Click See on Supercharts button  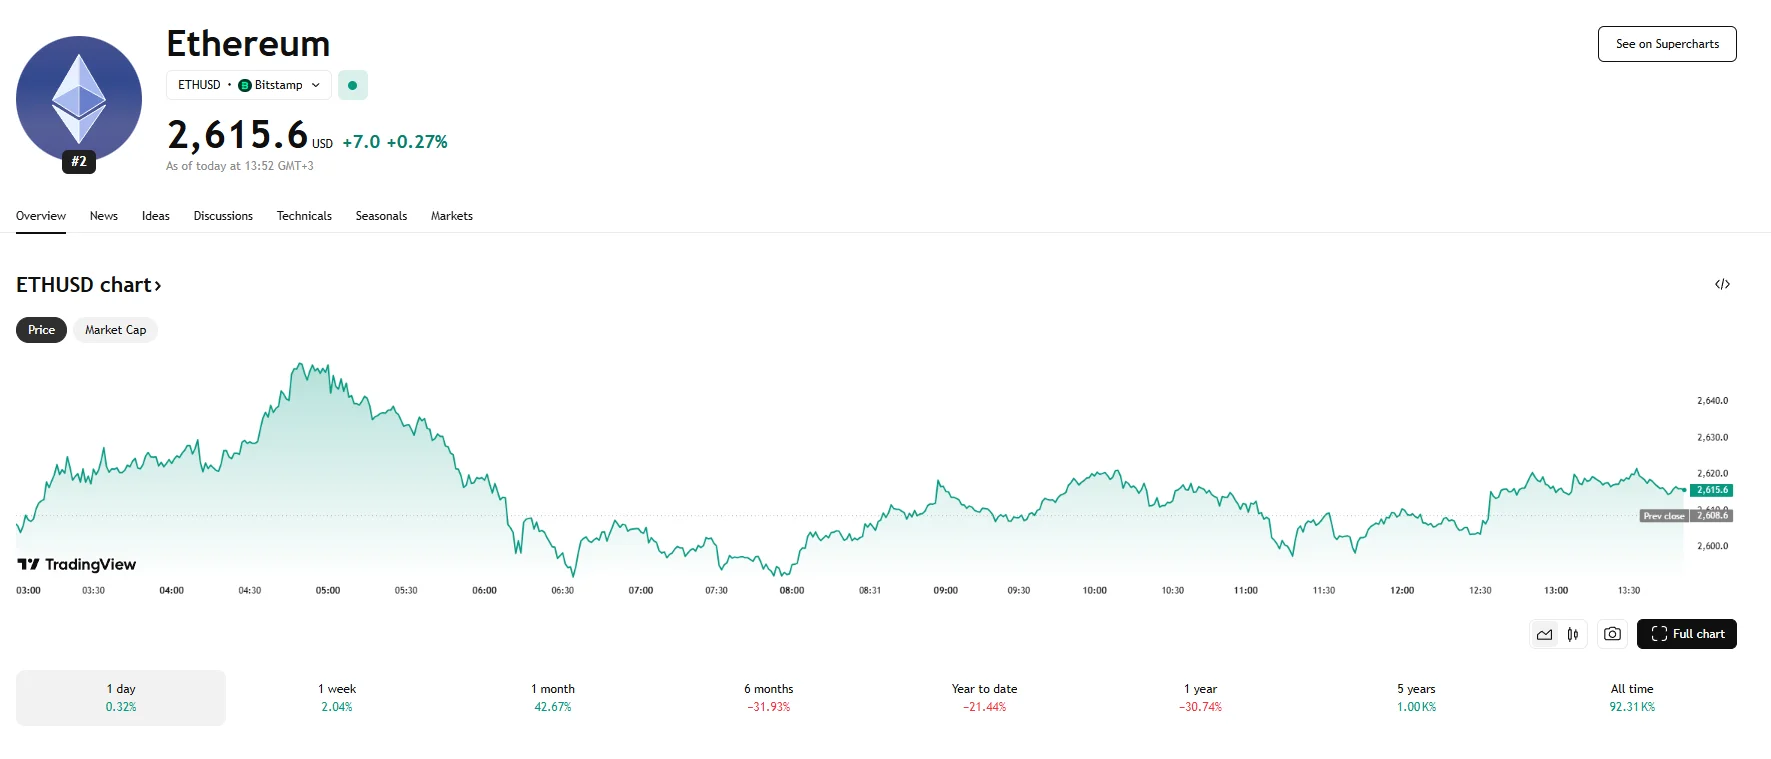1667,44
